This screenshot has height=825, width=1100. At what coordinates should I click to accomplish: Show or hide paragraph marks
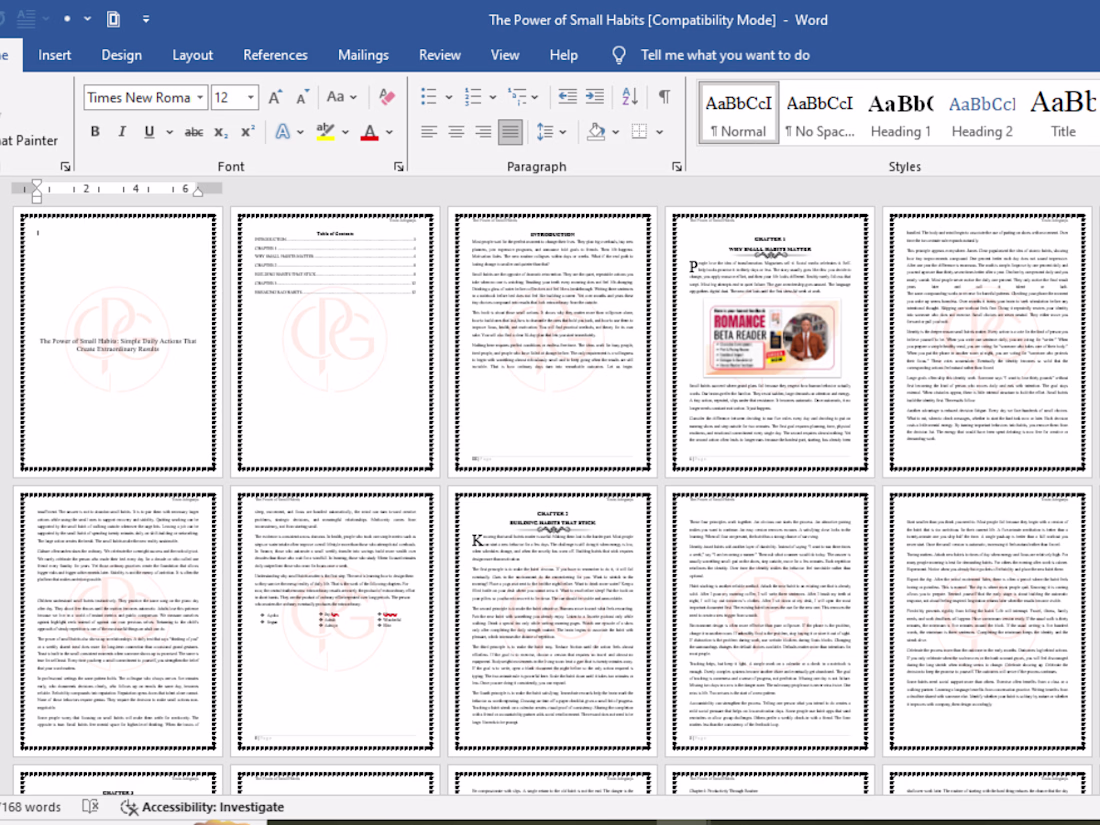pyautogui.click(x=664, y=97)
